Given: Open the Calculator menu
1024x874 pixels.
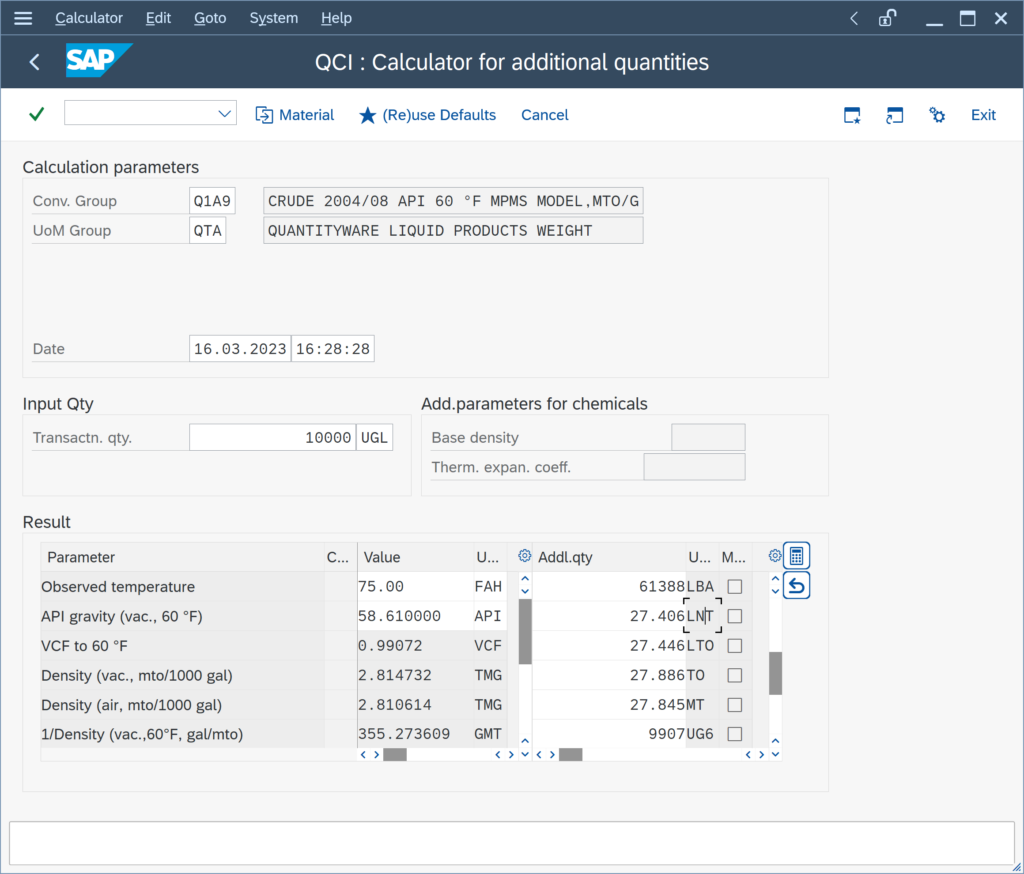Looking at the screenshot, I should point(89,18).
